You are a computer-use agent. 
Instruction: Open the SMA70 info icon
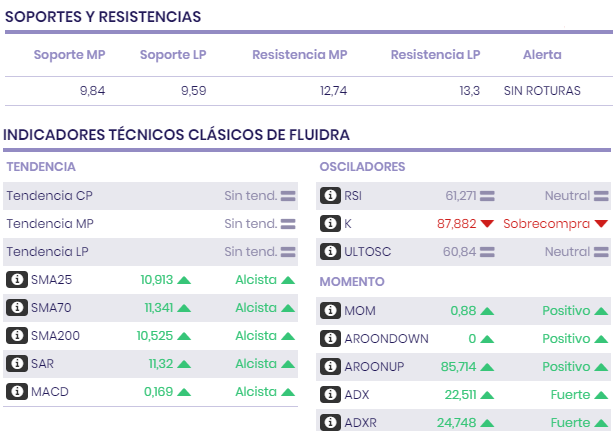(16, 308)
